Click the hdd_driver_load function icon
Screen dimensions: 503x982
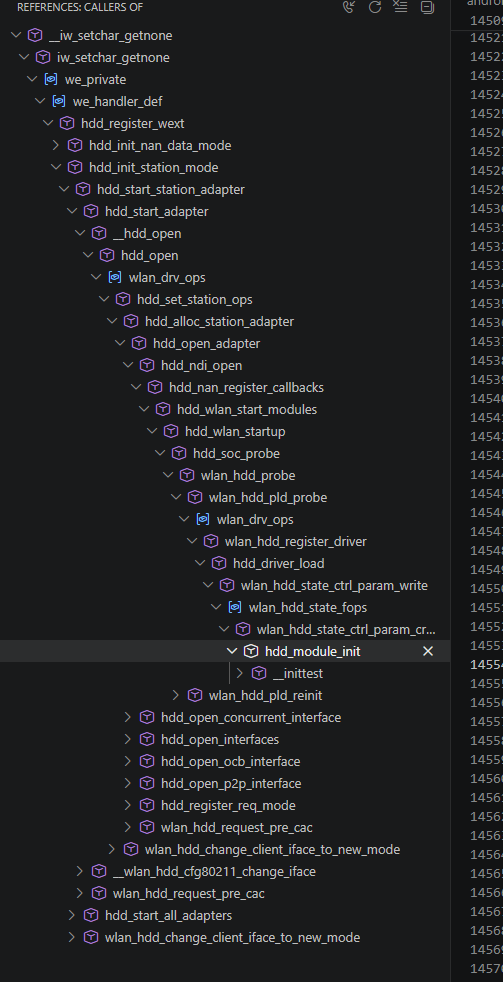point(219,563)
